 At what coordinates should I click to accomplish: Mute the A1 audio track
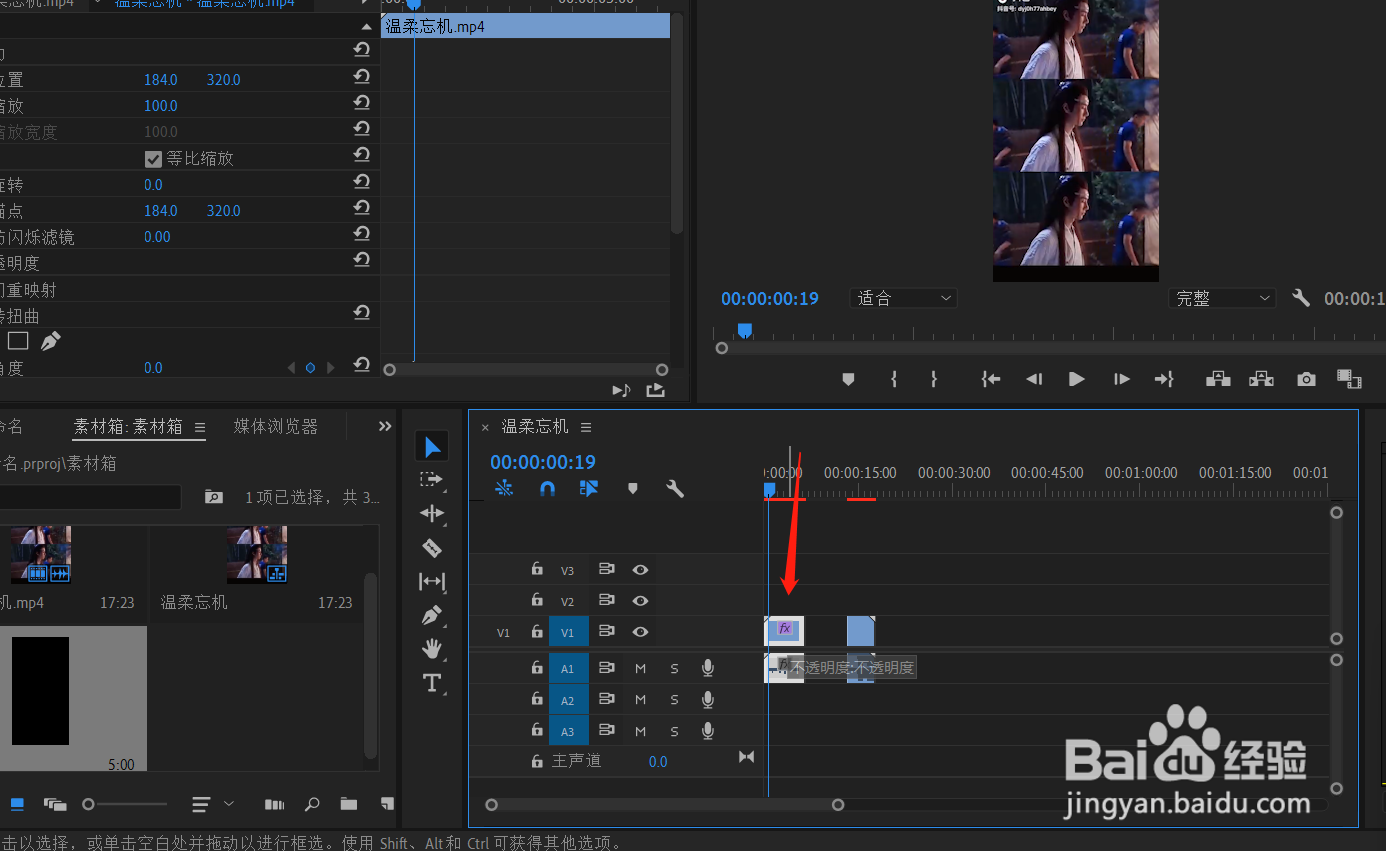(x=640, y=668)
